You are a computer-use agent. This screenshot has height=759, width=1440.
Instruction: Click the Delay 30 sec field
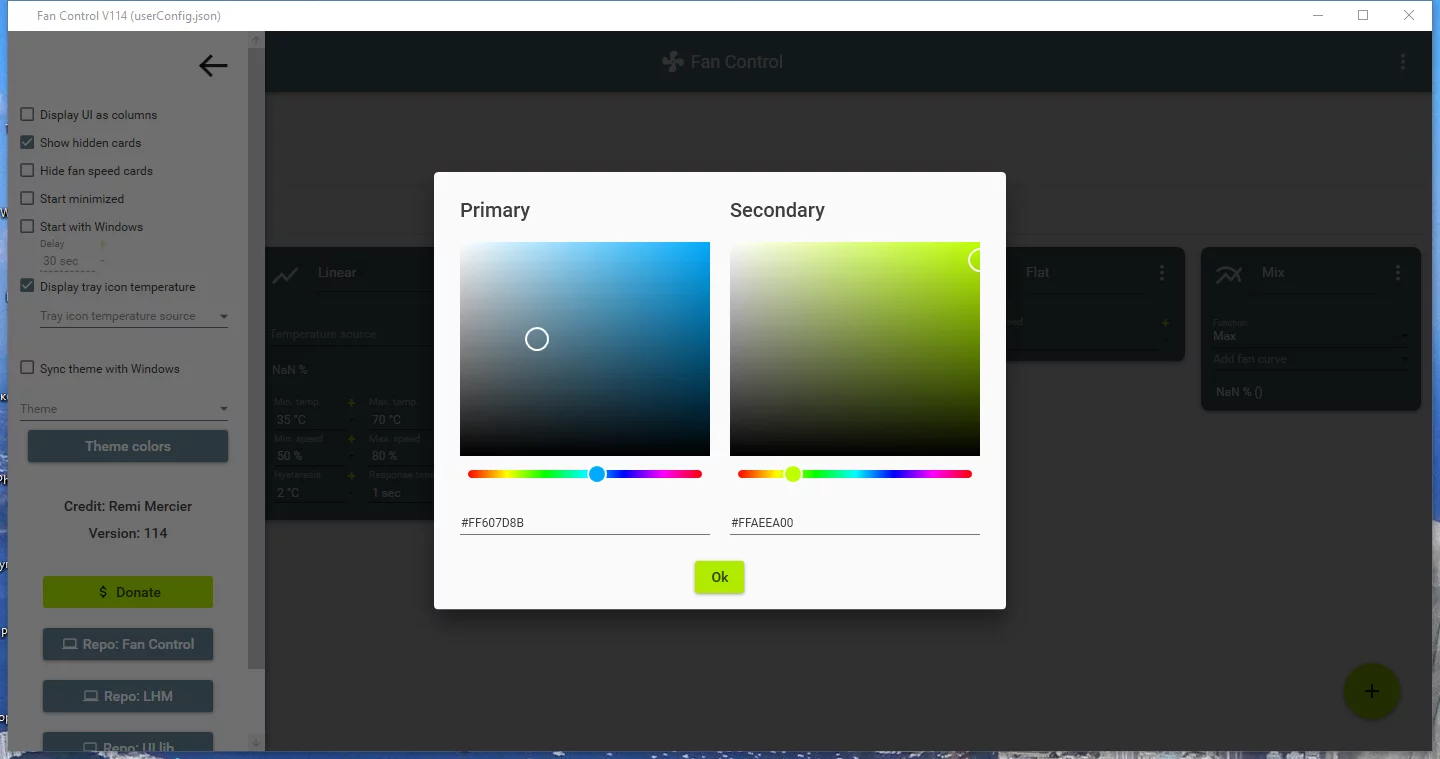pyautogui.click(x=67, y=261)
